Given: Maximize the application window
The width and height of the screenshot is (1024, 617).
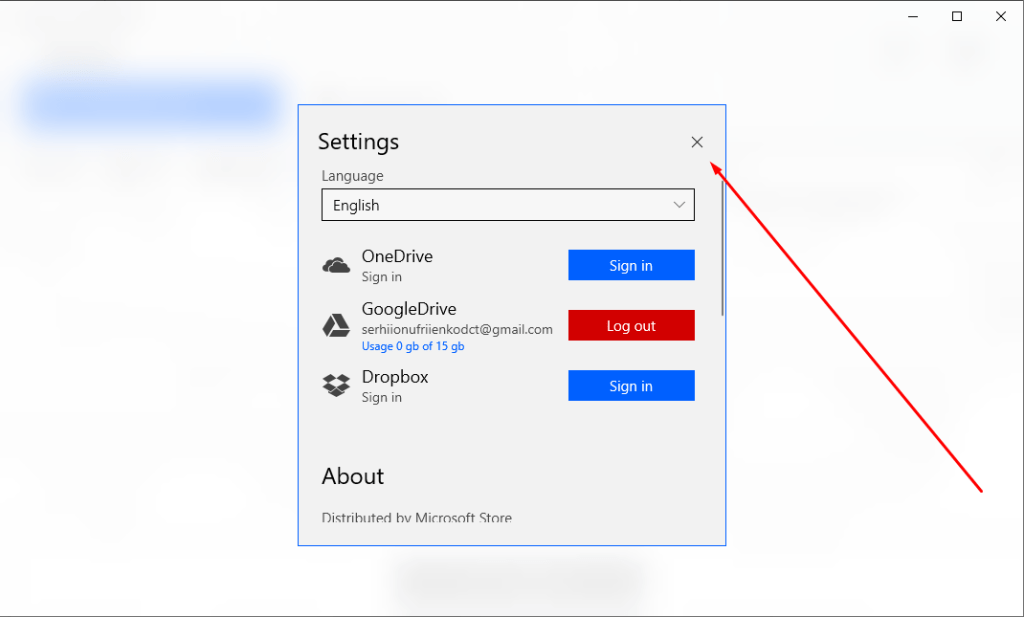Looking at the screenshot, I should [957, 16].
